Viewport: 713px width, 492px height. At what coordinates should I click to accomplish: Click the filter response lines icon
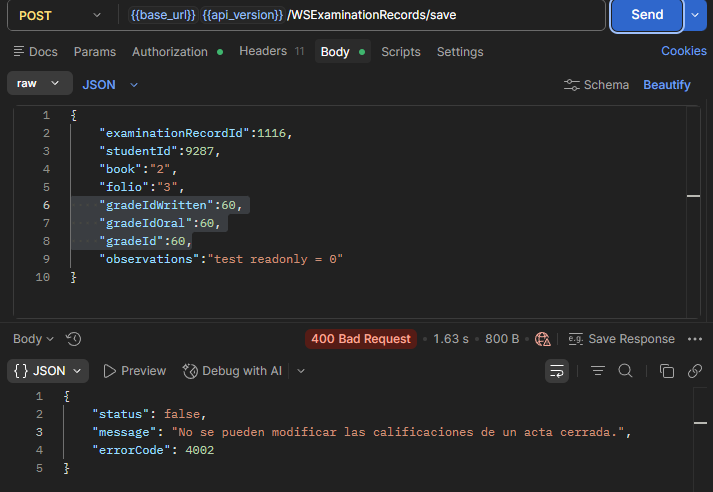(x=598, y=371)
